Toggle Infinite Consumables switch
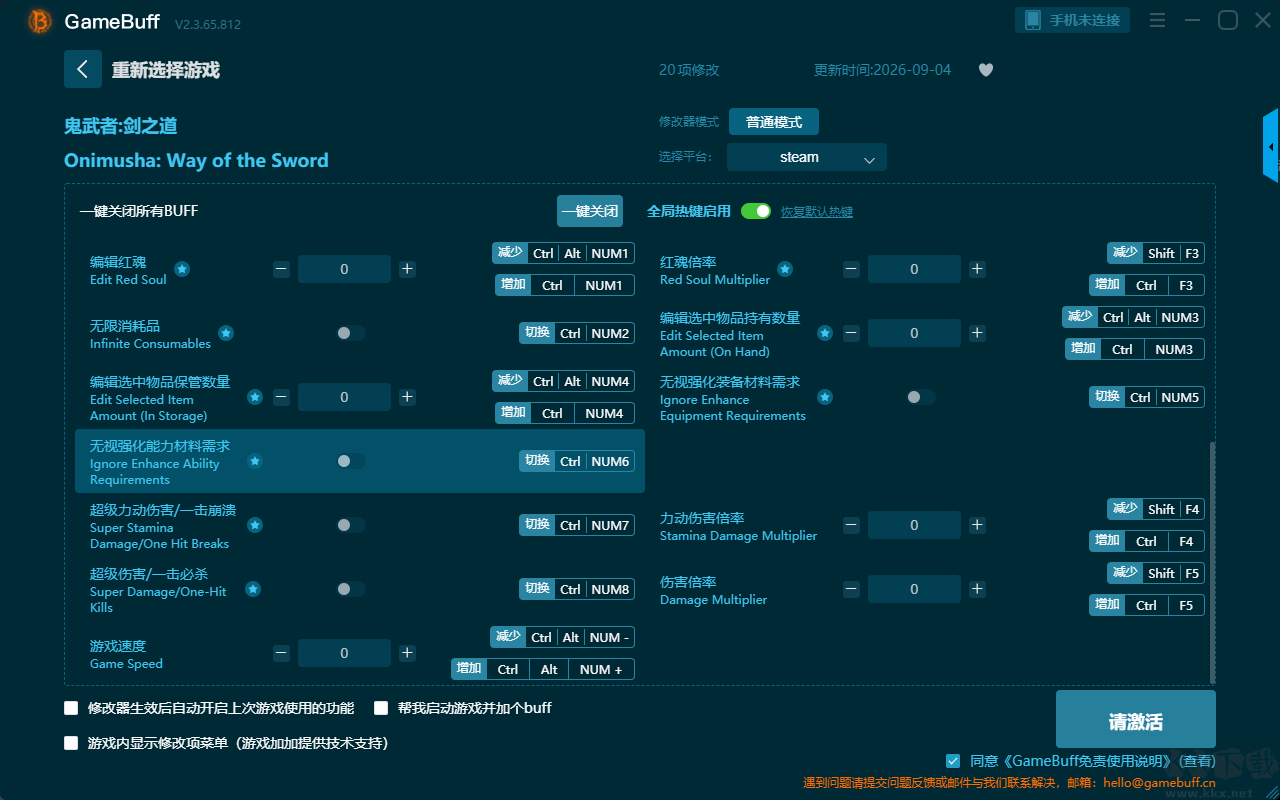Image resolution: width=1280 pixels, height=800 pixels. pyautogui.click(x=351, y=333)
